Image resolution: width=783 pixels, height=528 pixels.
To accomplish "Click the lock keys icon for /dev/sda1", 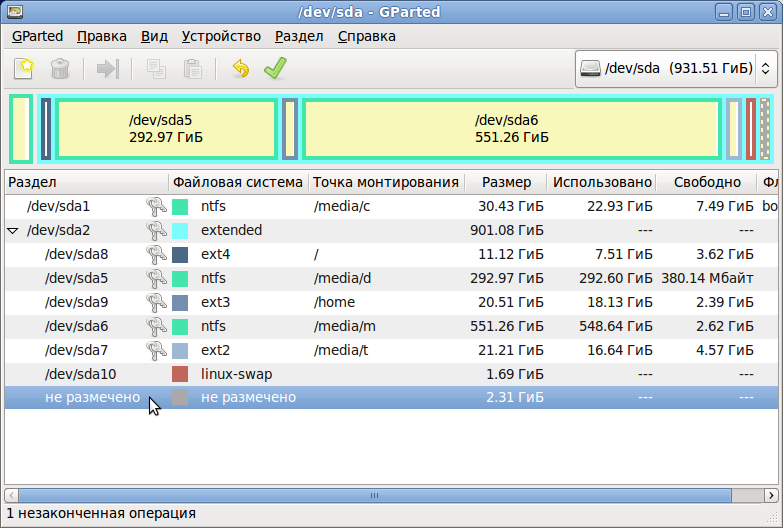I will pyautogui.click(x=156, y=206).
